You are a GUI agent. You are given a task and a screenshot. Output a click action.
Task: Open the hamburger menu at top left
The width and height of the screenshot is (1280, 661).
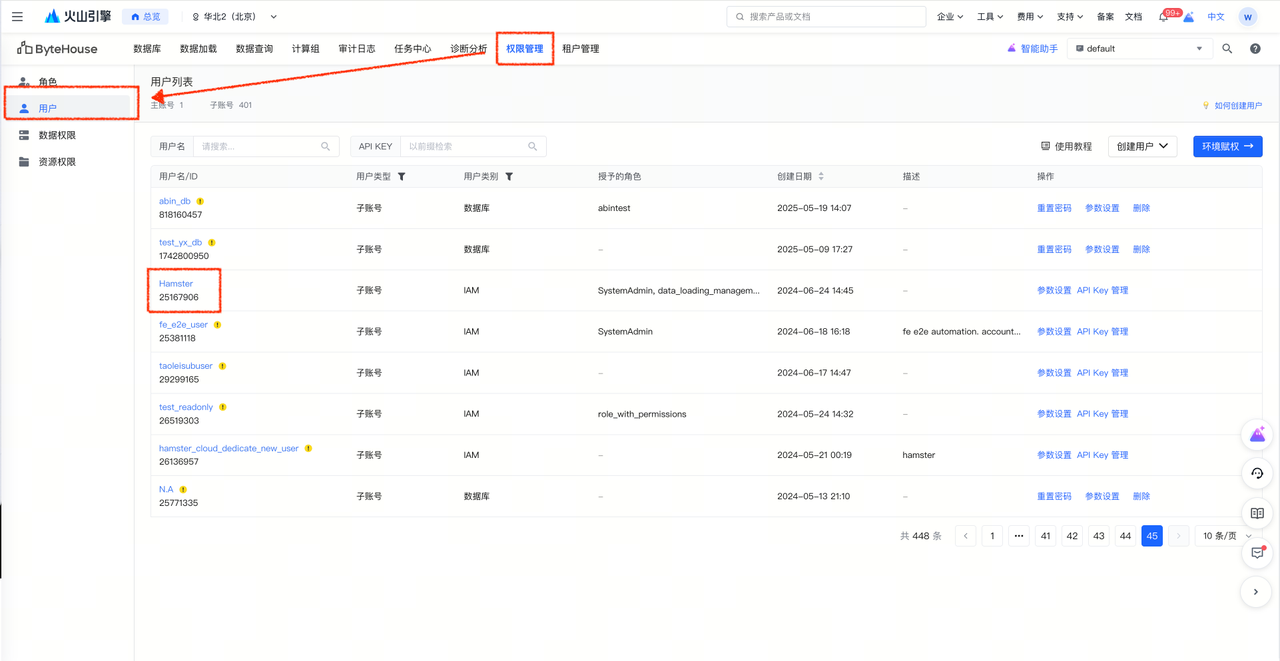click(x=17, y=17)
